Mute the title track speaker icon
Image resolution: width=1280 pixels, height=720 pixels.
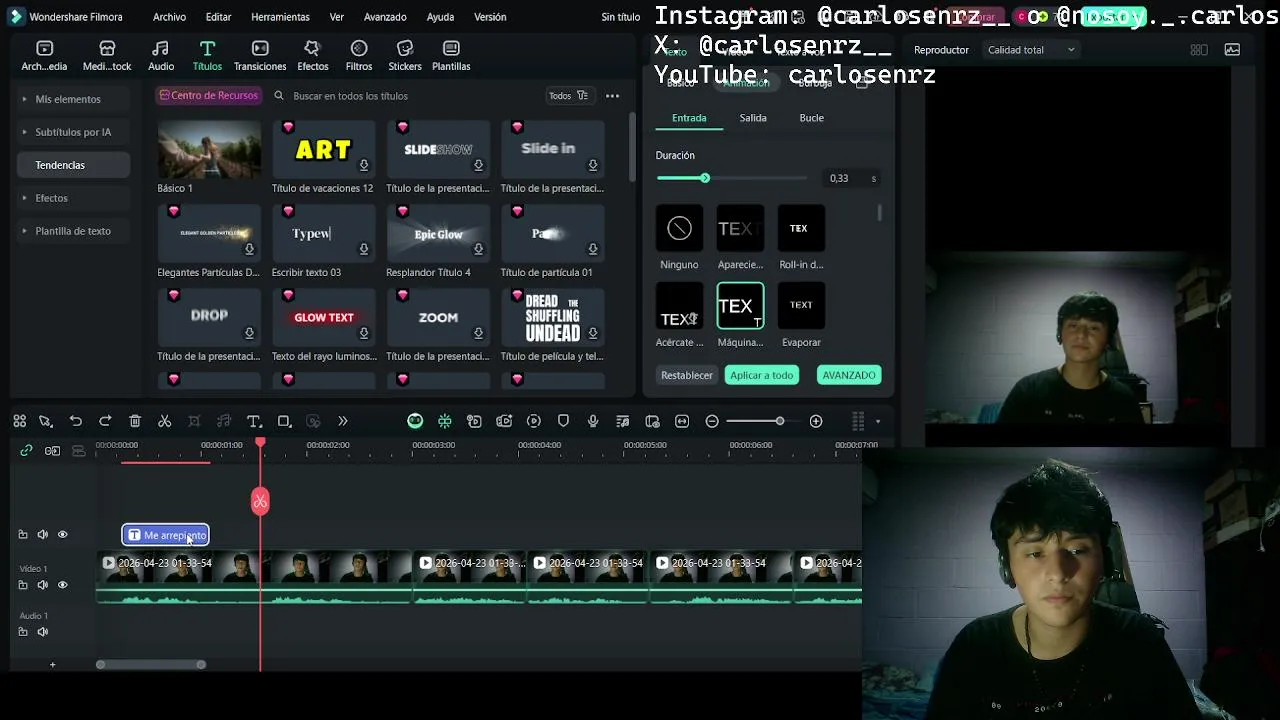[x=42, y=535]
